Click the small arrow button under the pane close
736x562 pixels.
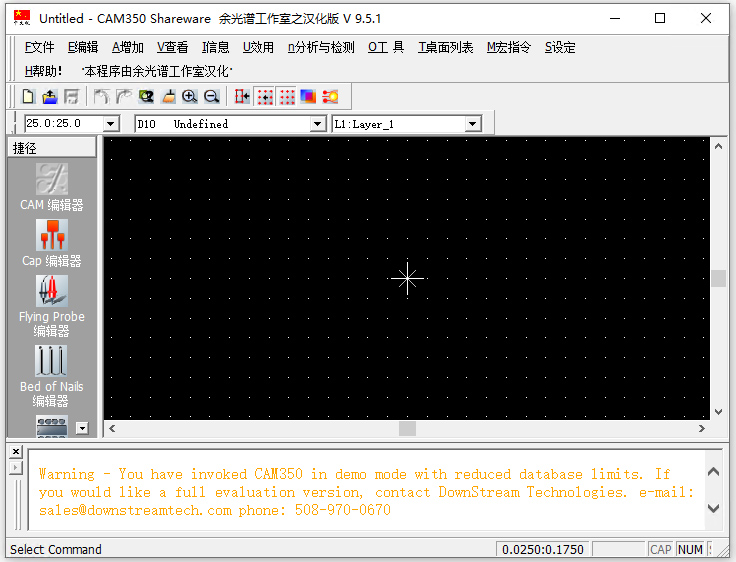(15, 468)
